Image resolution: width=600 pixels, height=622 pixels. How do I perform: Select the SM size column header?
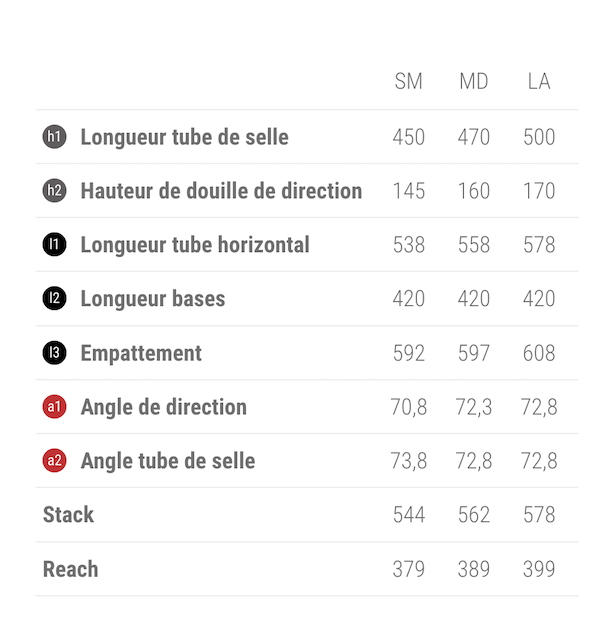pyautogui.click(x=408, y=82)
